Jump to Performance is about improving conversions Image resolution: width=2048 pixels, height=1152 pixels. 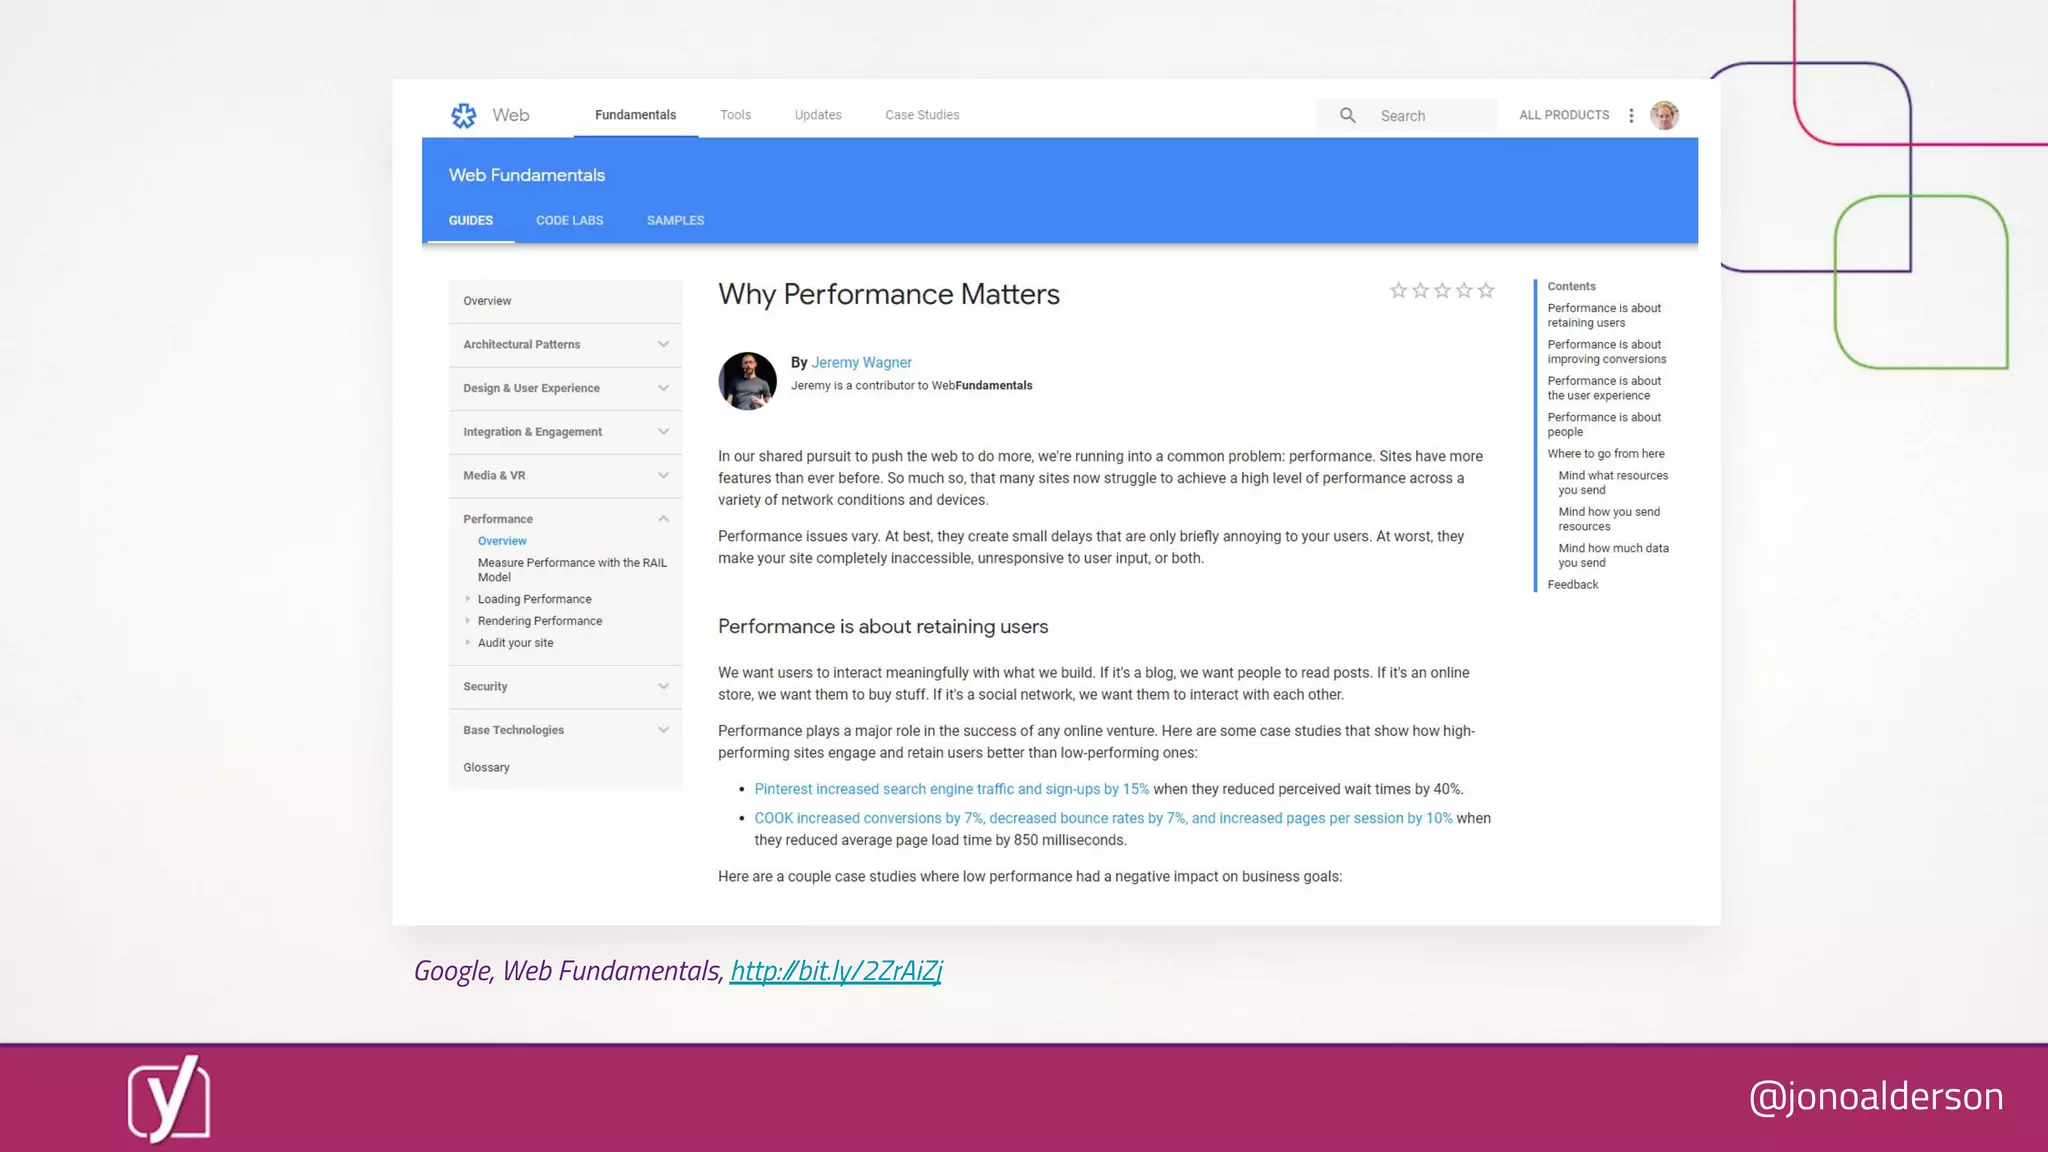click(x=1607, y=352)
